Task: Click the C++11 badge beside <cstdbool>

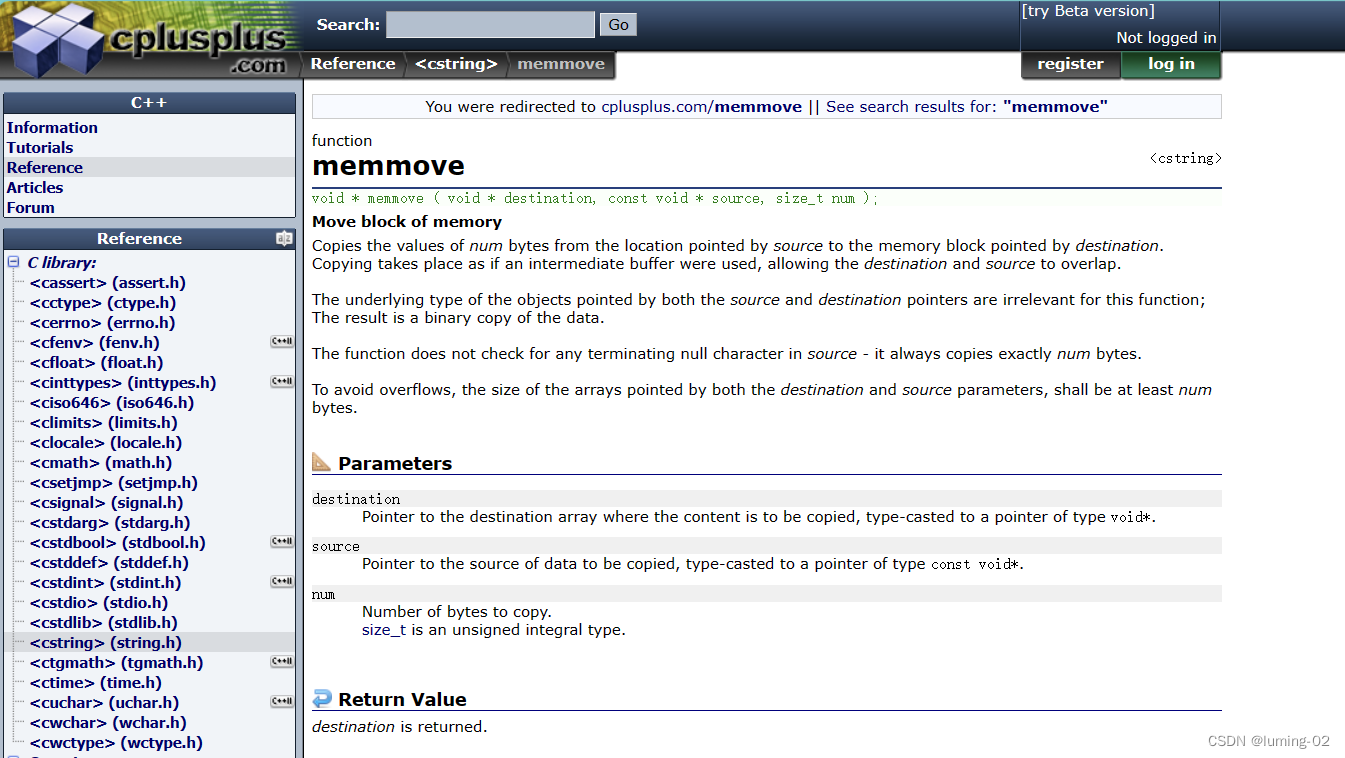Action: (x=281, y=541)
